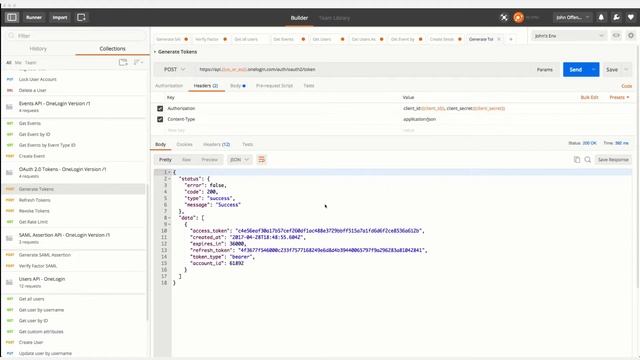Open the request Body tab

(x=238, y=86)
